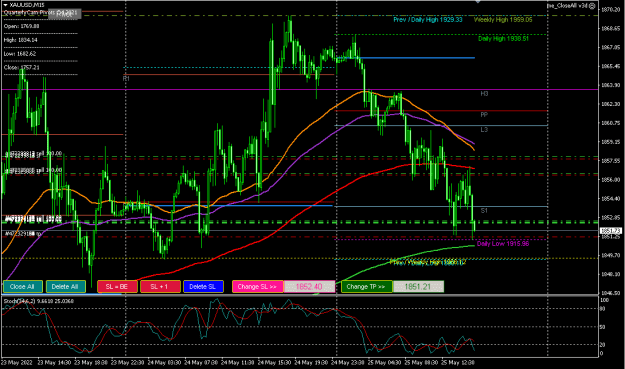
Task: Click the EA name label CloseAll v3d
Action: click(568, 6)
